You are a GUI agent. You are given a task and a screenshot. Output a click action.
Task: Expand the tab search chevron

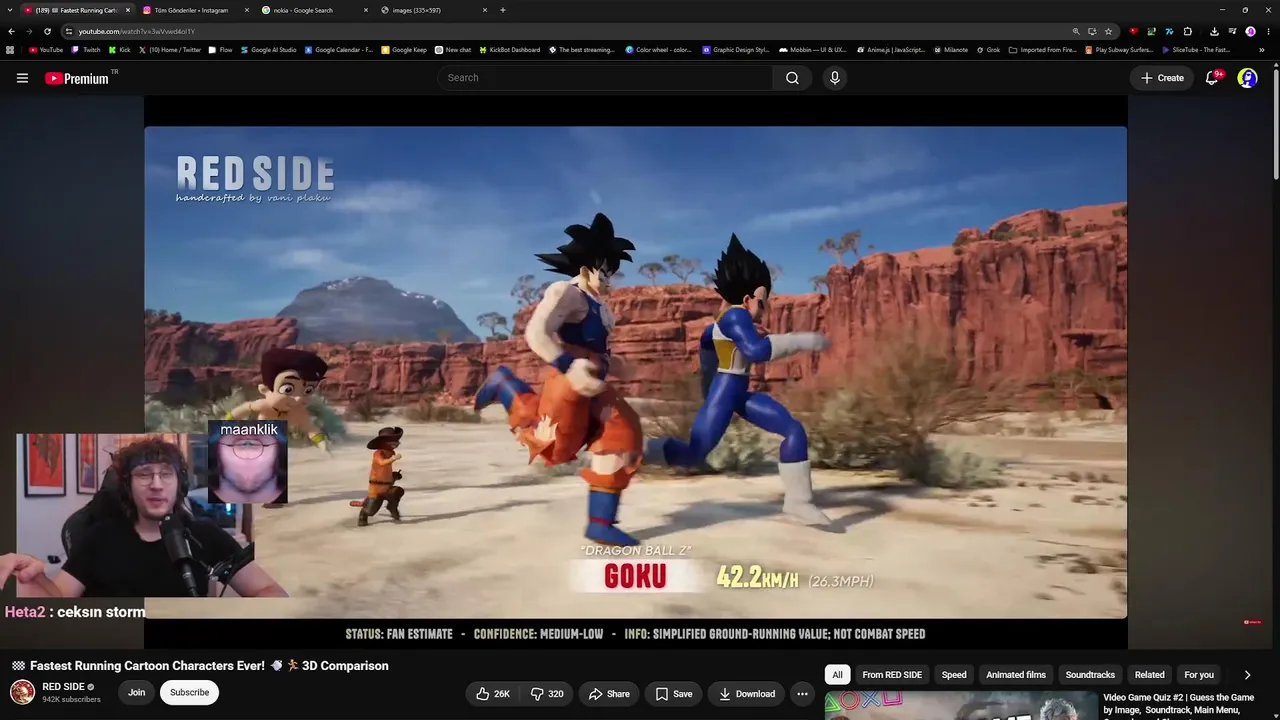point(10,10)
